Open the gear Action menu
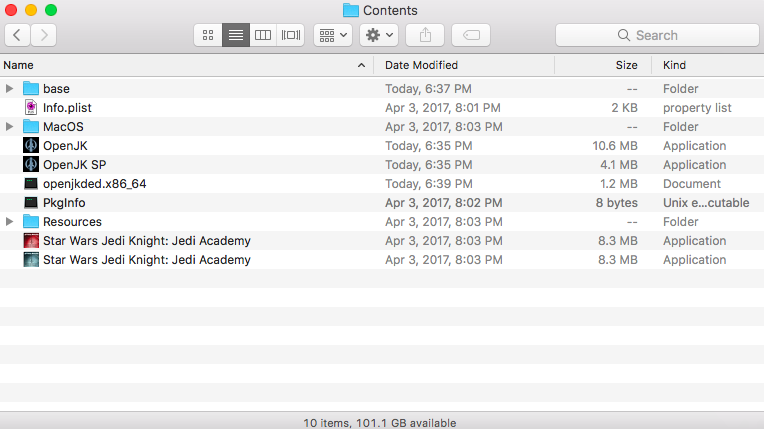Viewport: 764px width, 429px height. [379, 35]
